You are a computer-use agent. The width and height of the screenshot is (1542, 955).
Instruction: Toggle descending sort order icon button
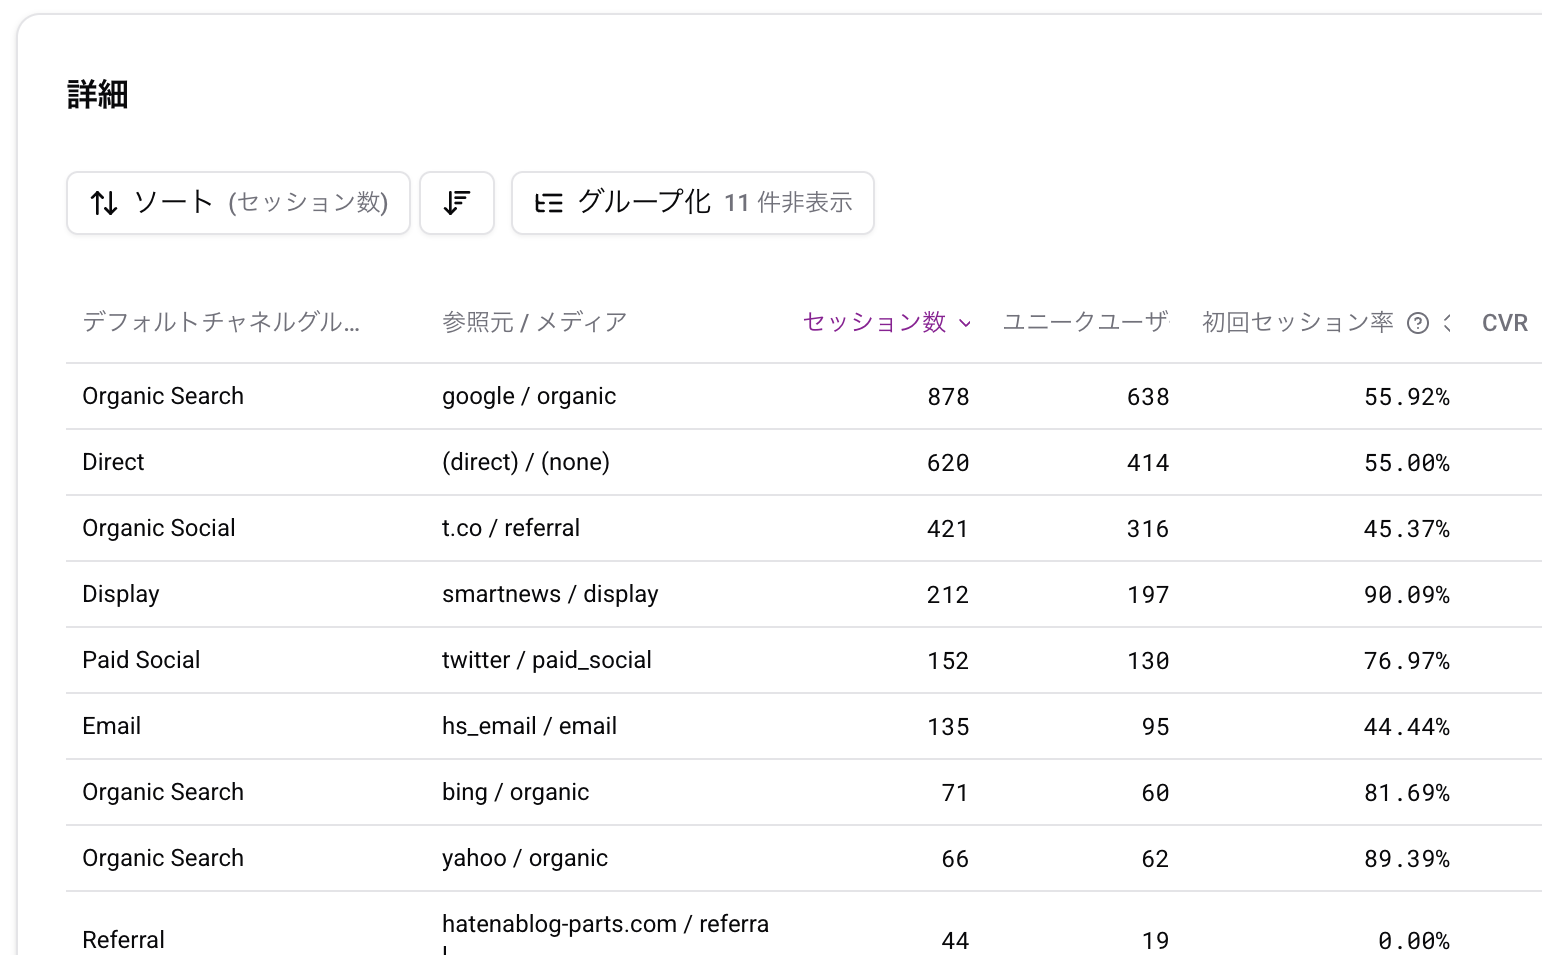pos(457,203)
